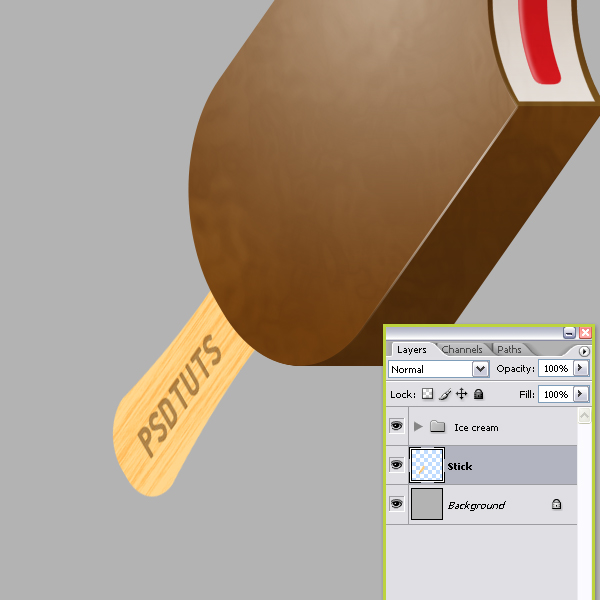
Task: Click the Opacity value field
Action: [x=556, y=368]
